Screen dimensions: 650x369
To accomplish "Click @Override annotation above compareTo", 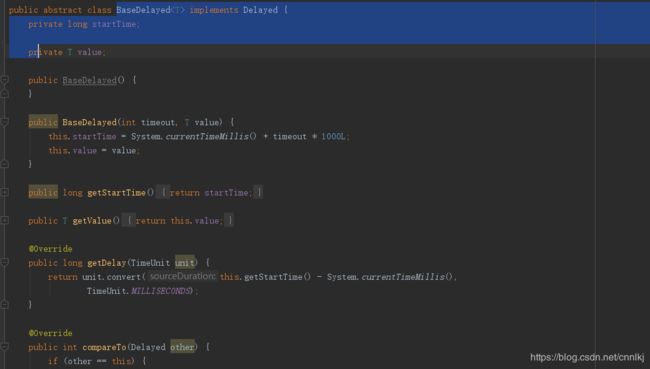I will click(x=51, y=333).
